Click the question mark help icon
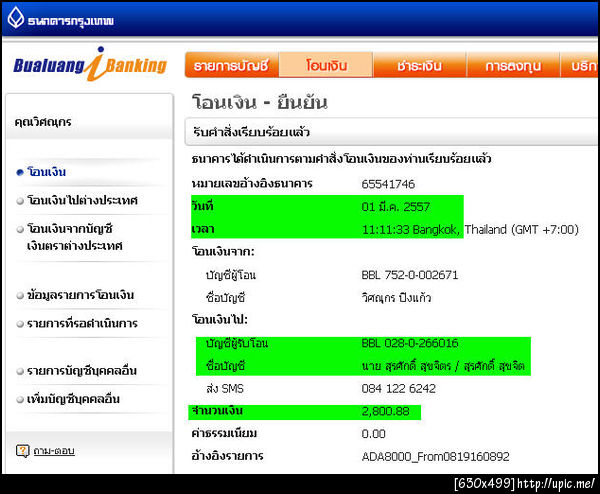Image resolution: width=600 pixels, height=494 pixels. click(x=22, y=451)
